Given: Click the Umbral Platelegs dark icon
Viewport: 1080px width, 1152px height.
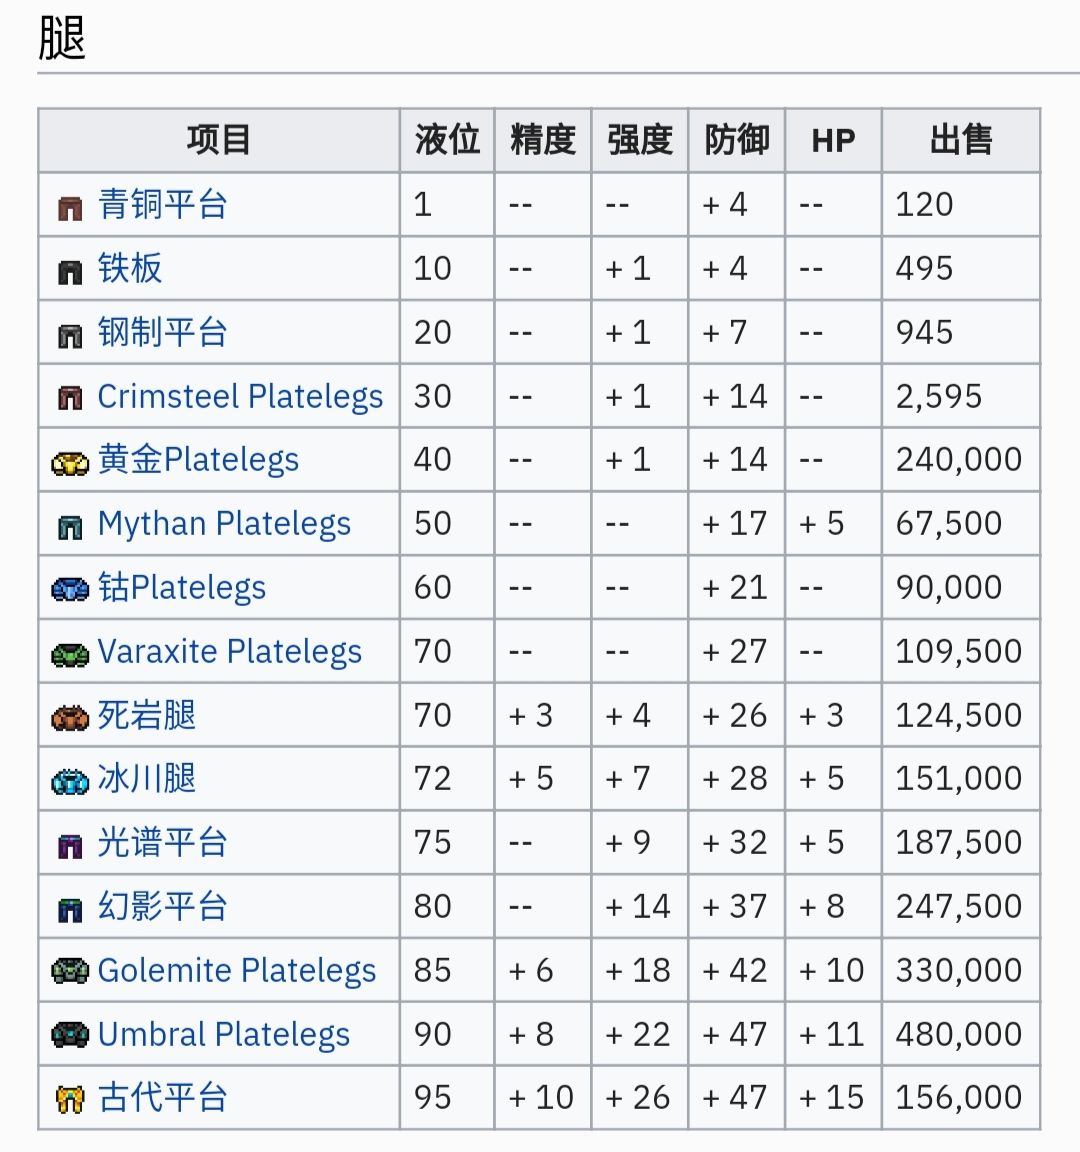Looking at the screenshot, I should [x=70, y=1036].
